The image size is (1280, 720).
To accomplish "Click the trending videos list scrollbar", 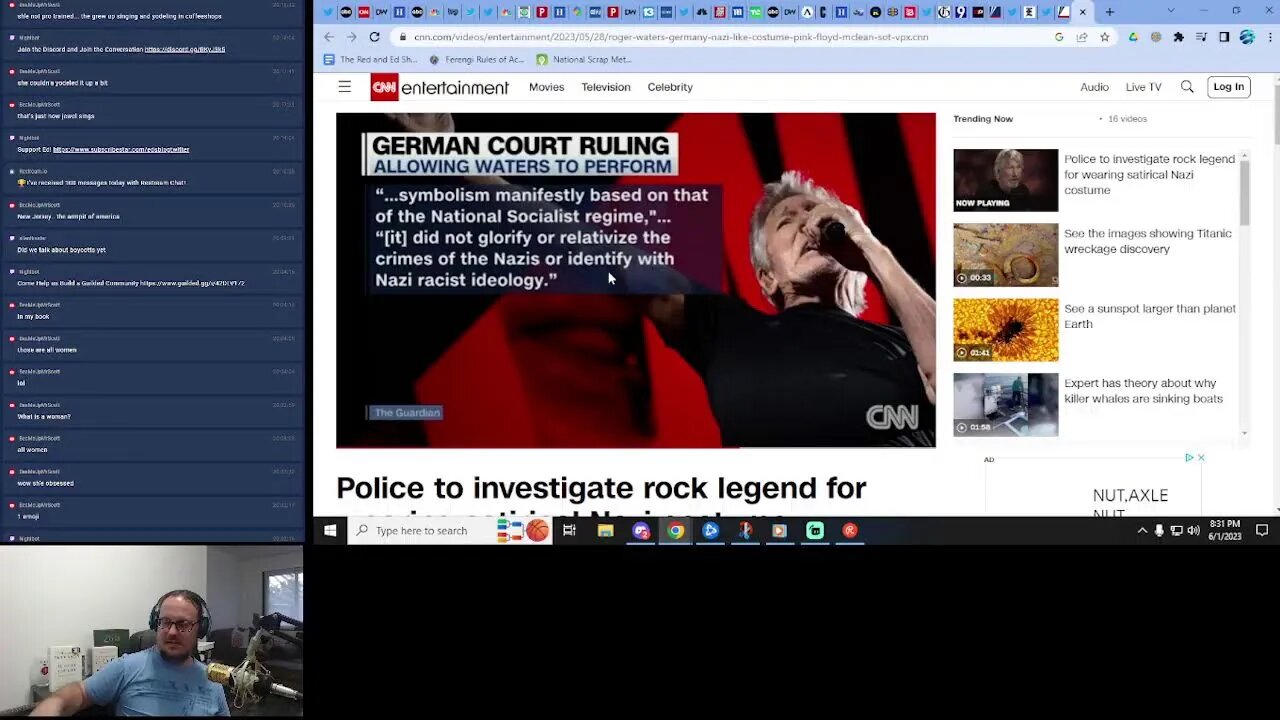I will pyautogui.click(x=1244, y=190).
